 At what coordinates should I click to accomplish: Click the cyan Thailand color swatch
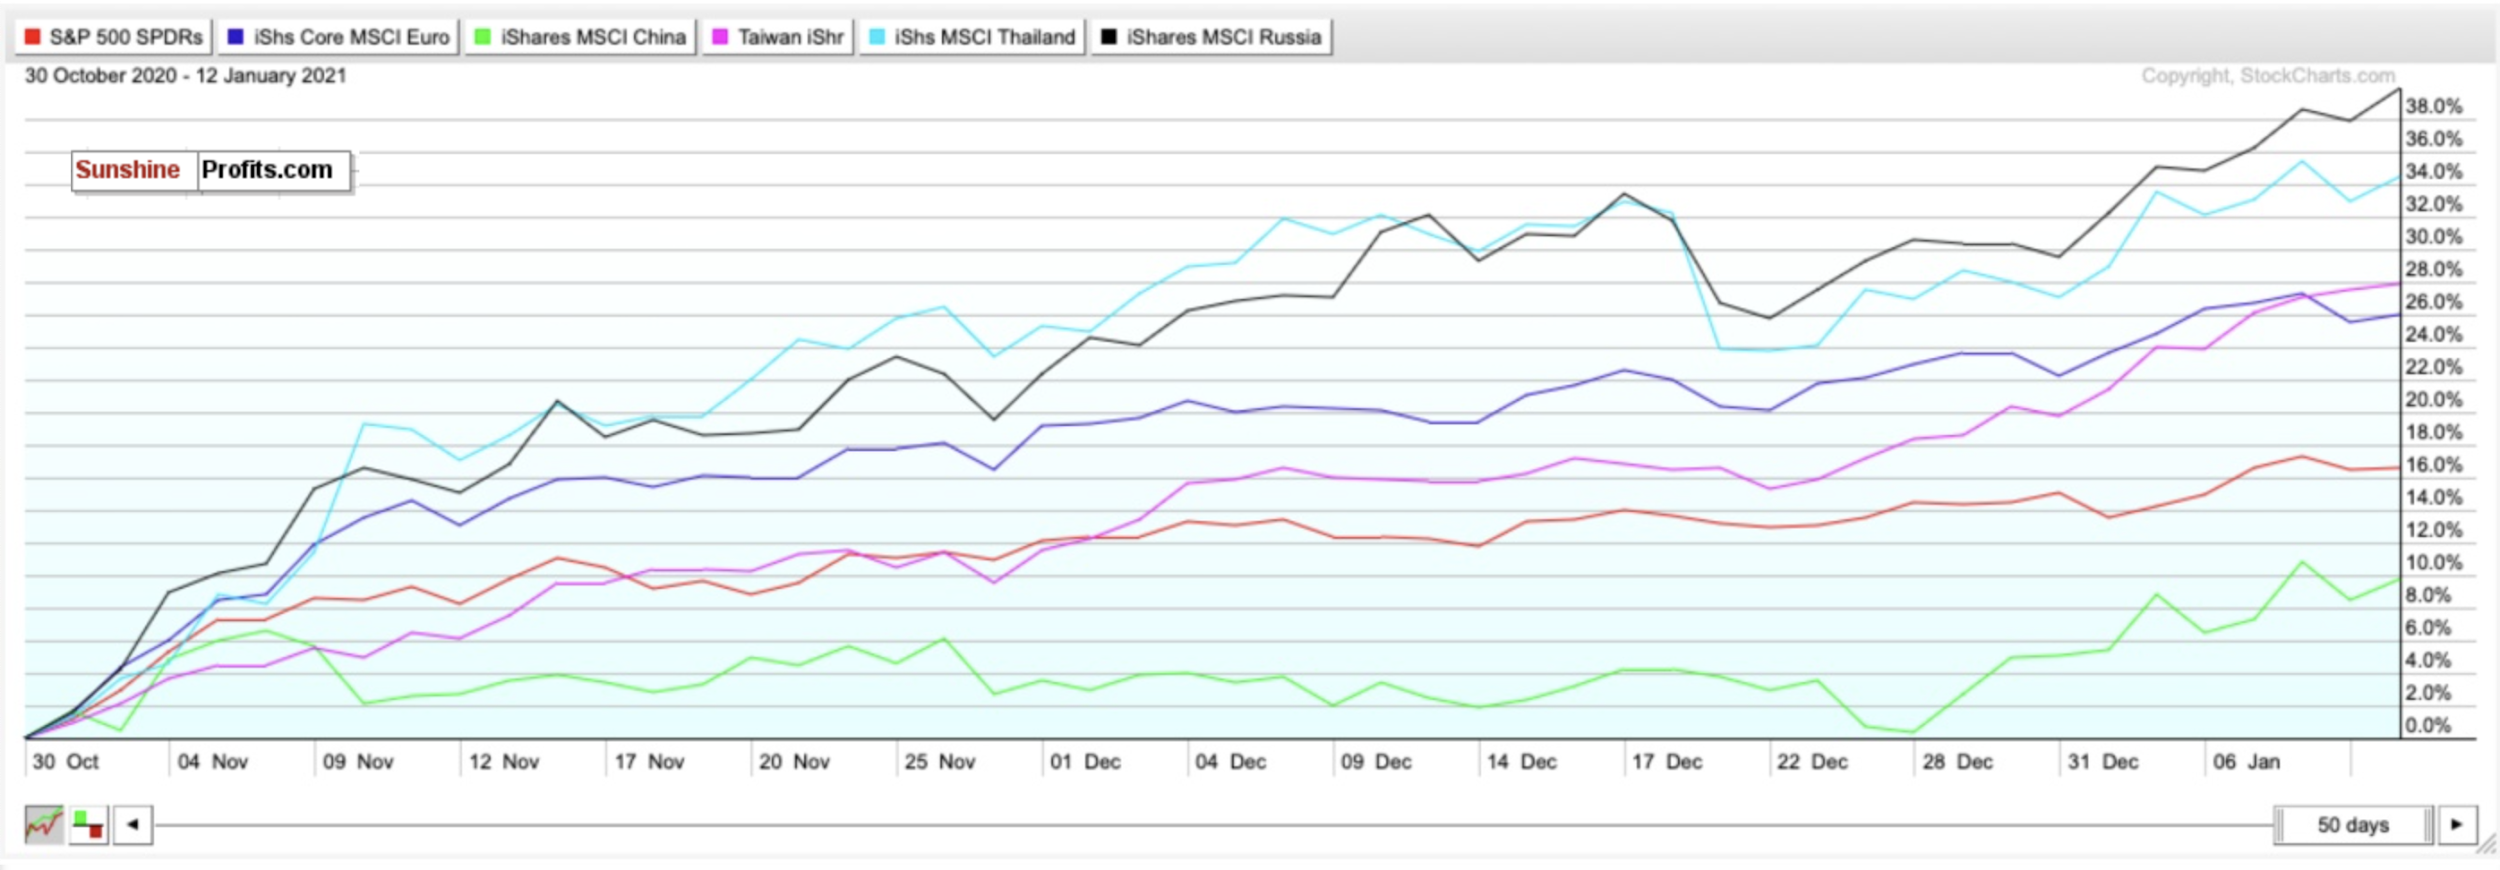[877, 37]
